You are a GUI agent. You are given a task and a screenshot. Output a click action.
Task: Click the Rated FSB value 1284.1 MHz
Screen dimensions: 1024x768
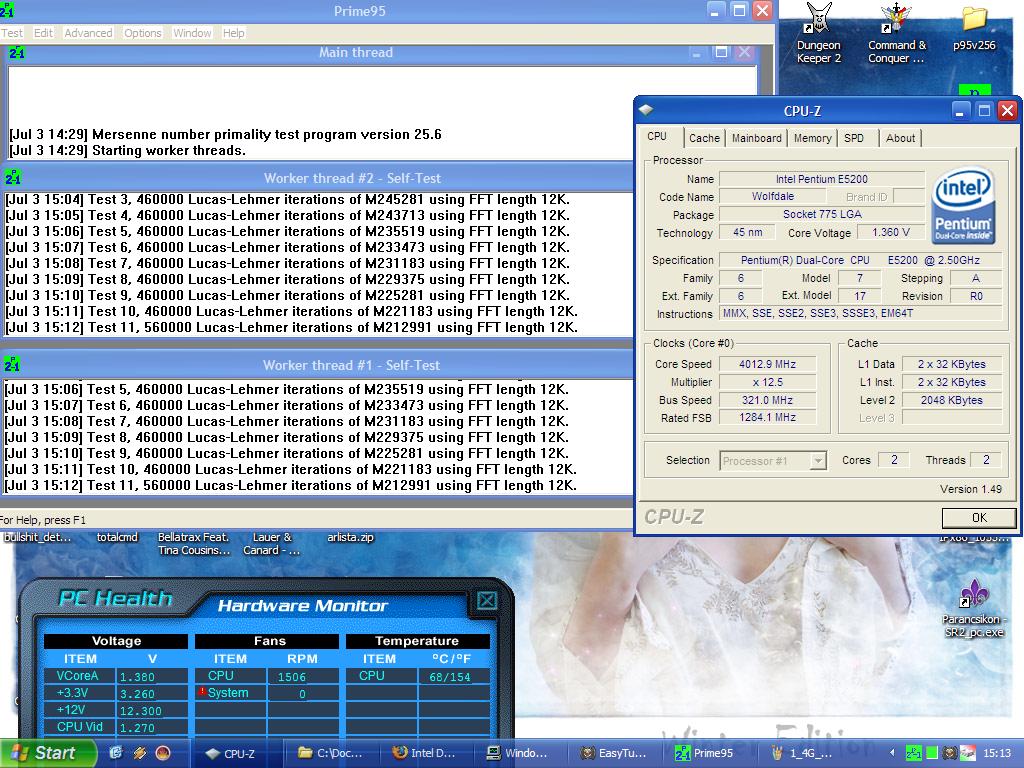pos(767,417)
